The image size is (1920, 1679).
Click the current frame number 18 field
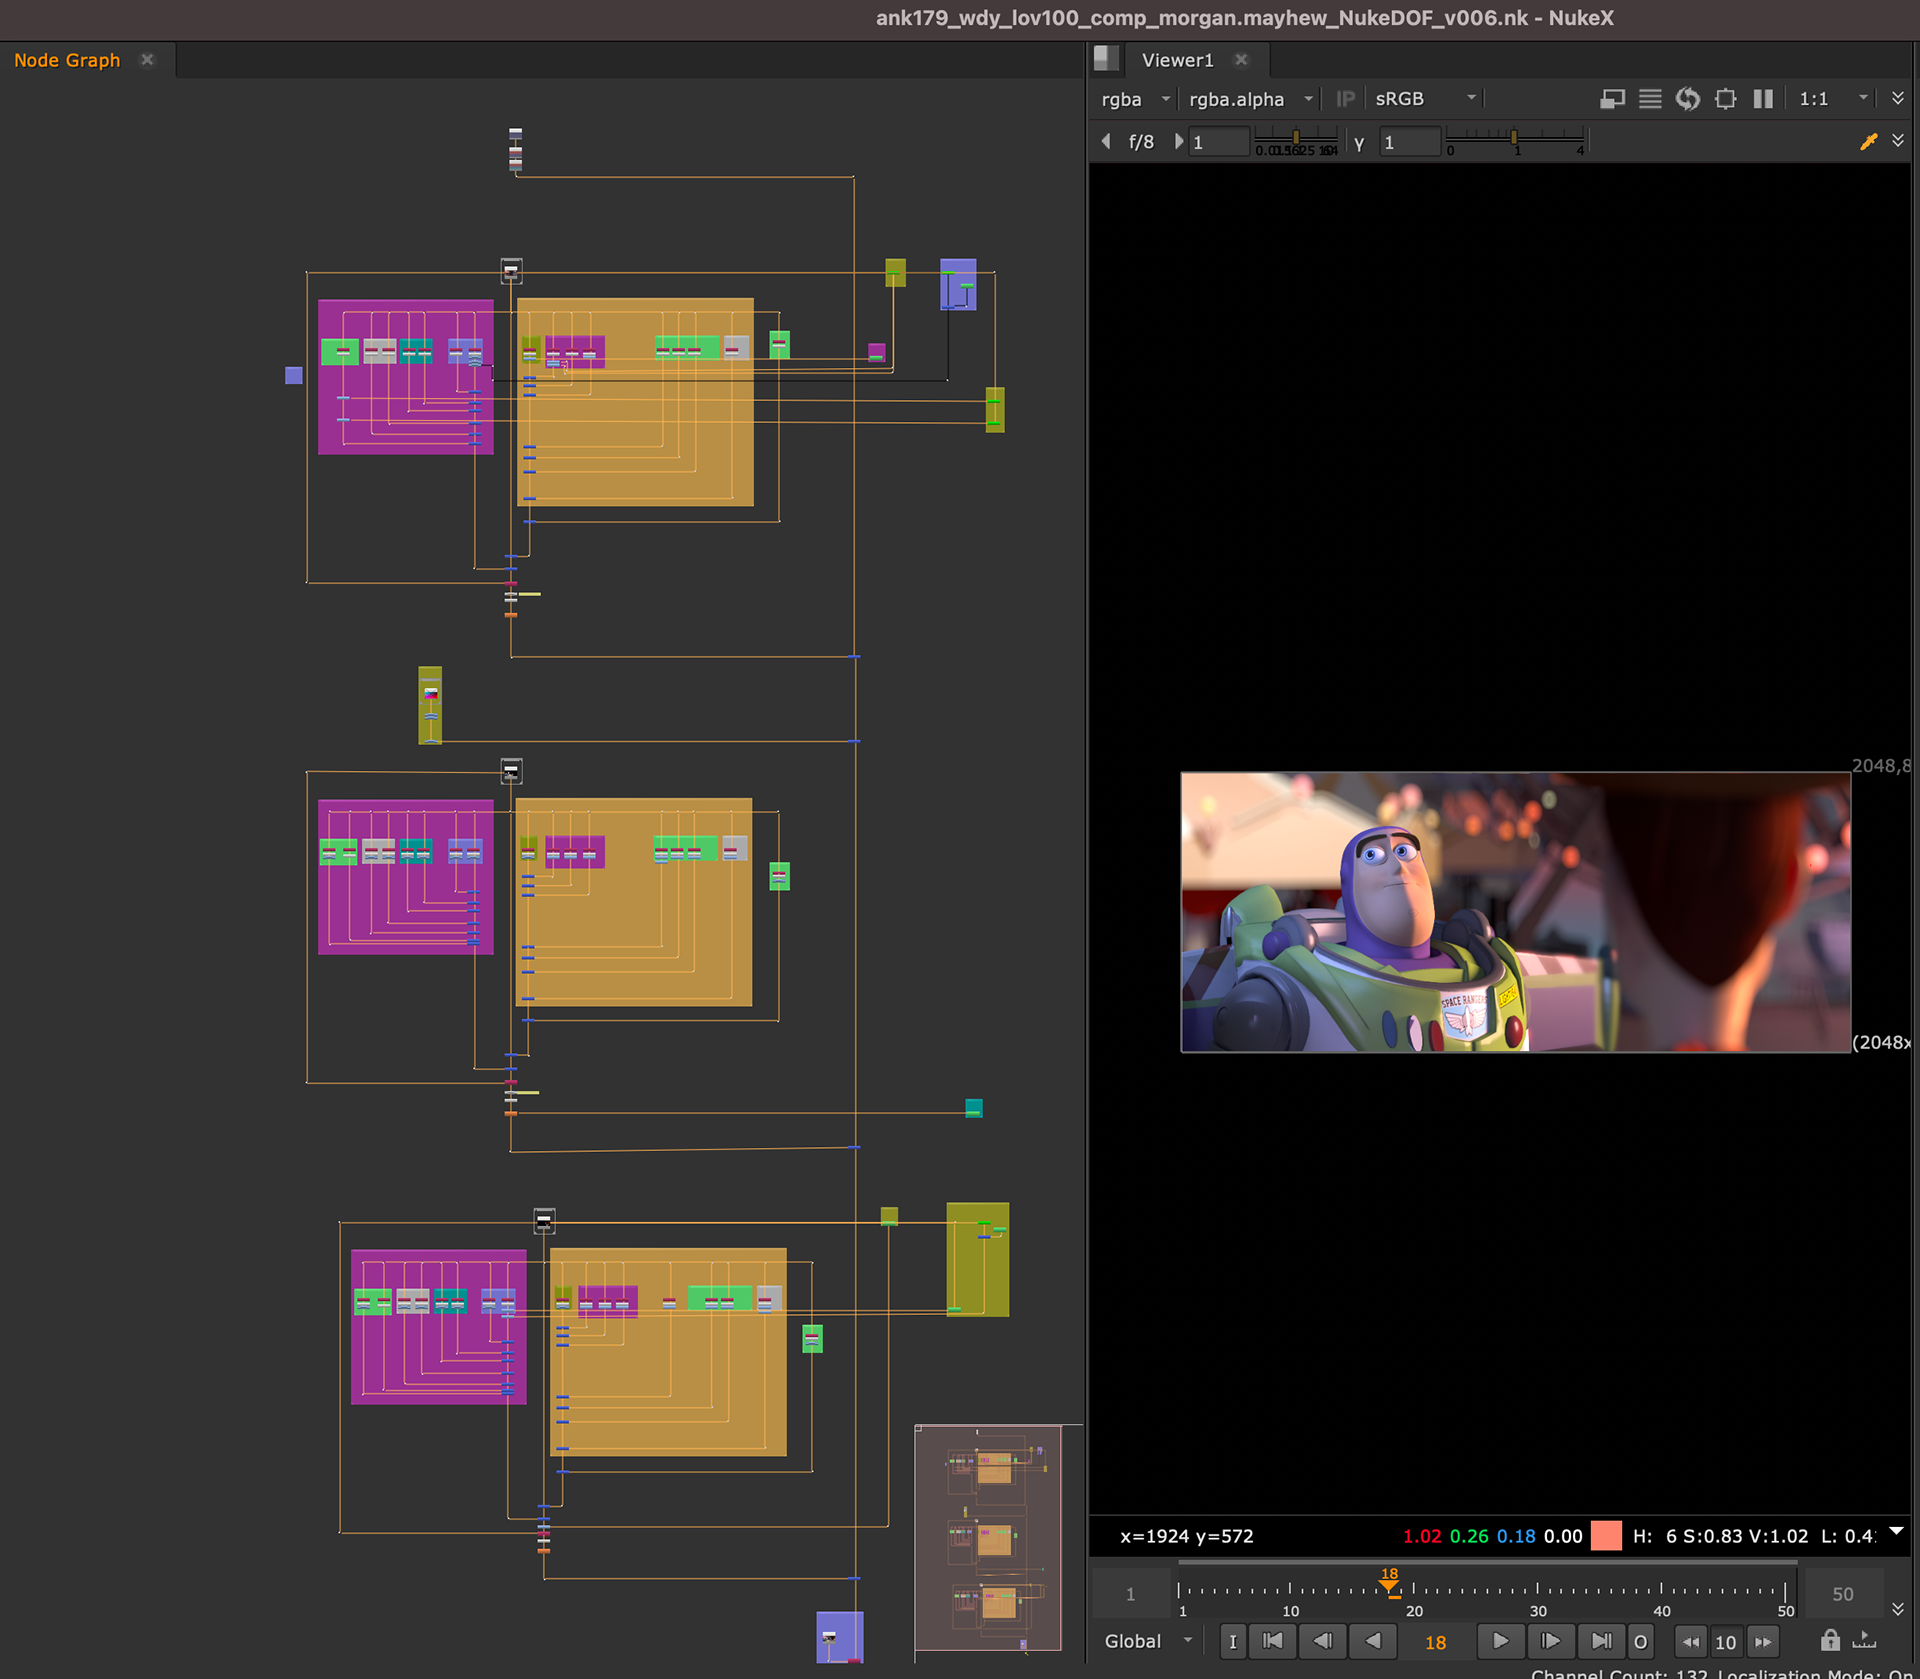point(1435,1642)
